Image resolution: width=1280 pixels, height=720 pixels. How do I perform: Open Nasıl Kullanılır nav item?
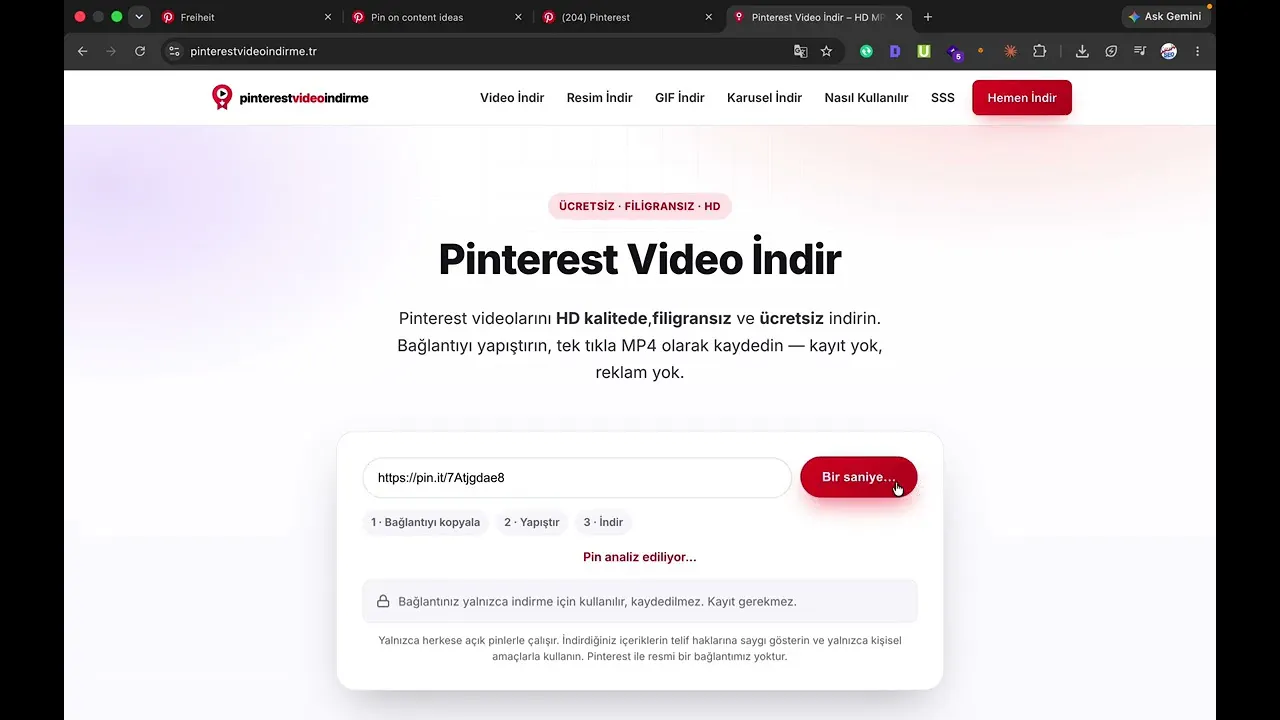866,98
